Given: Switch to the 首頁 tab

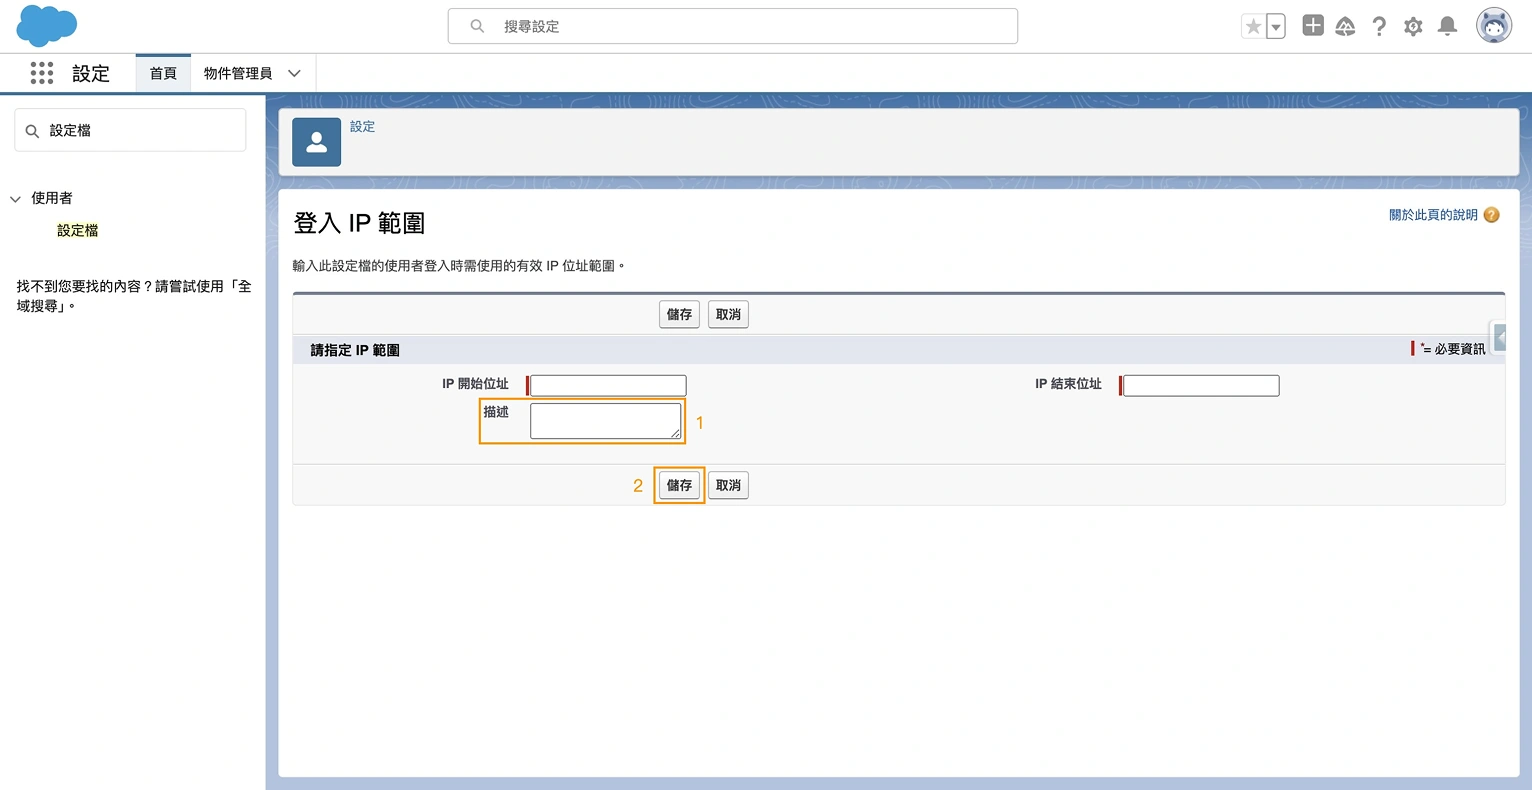Looking at the screenshot, I should coord(162,73).
